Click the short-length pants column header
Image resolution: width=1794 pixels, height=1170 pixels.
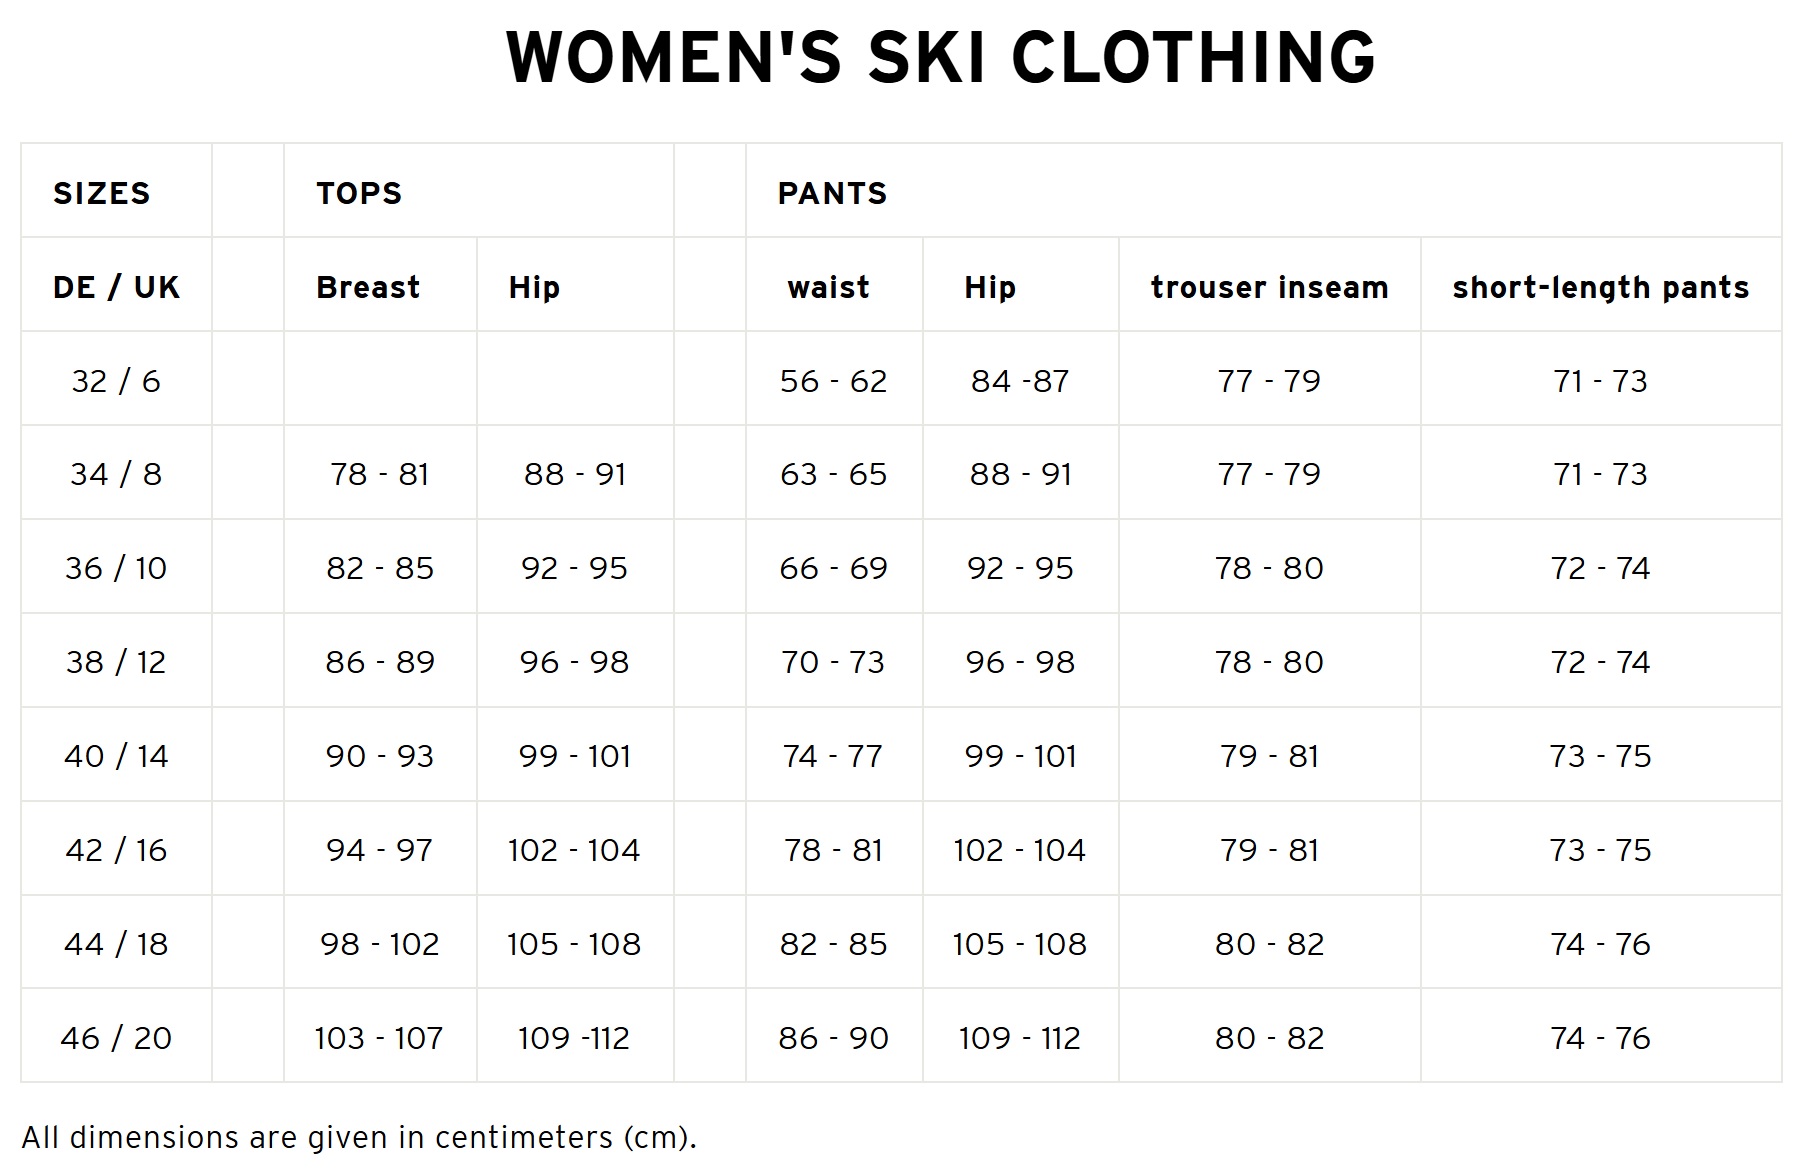(1600, 287)
